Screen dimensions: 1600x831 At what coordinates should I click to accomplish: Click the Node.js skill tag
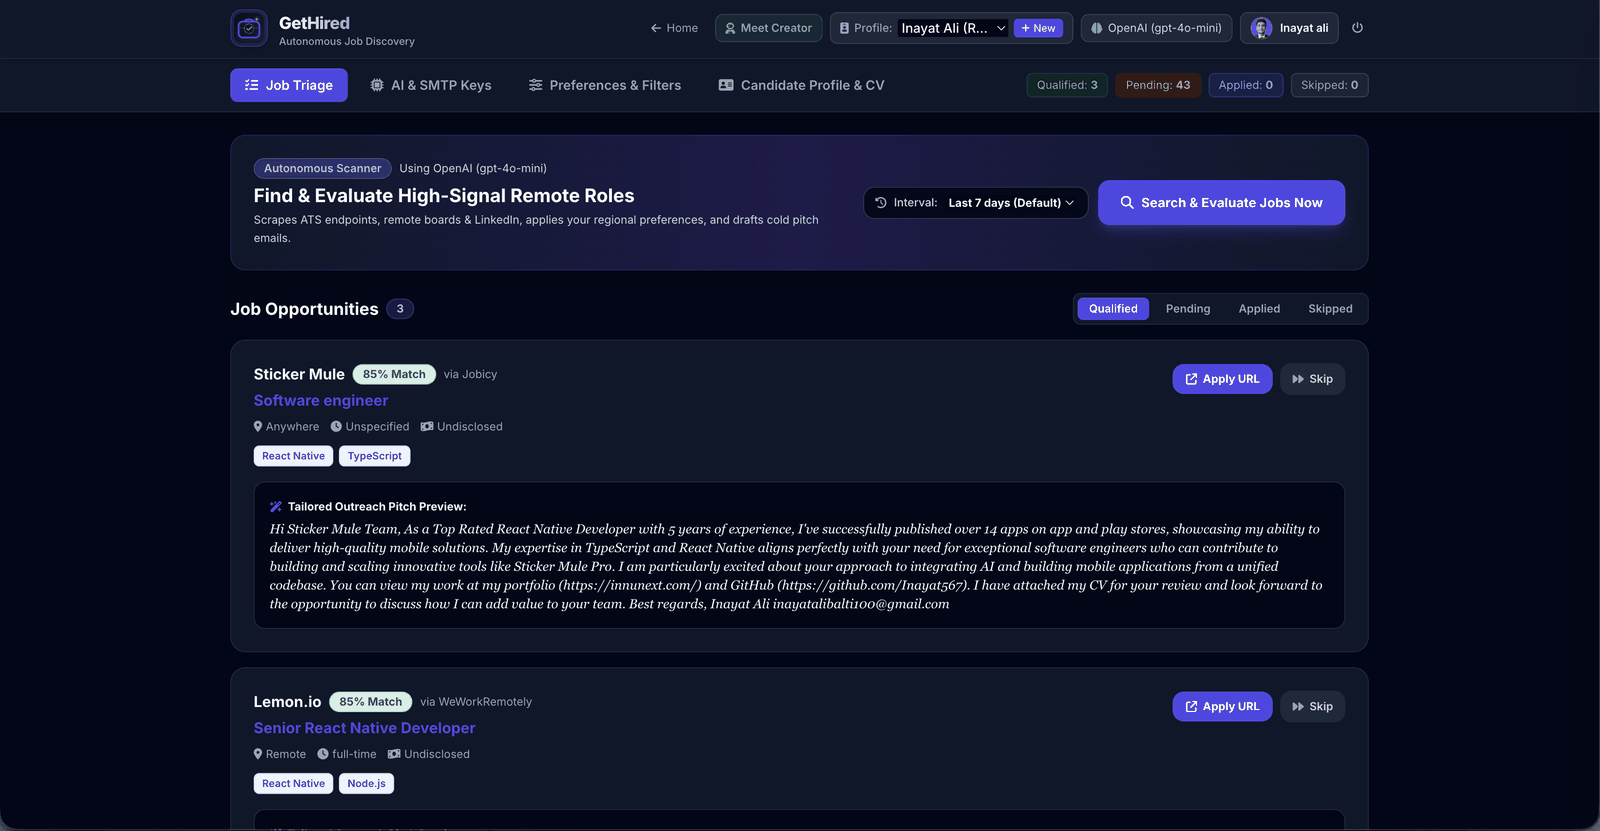(x=366, y=784)
